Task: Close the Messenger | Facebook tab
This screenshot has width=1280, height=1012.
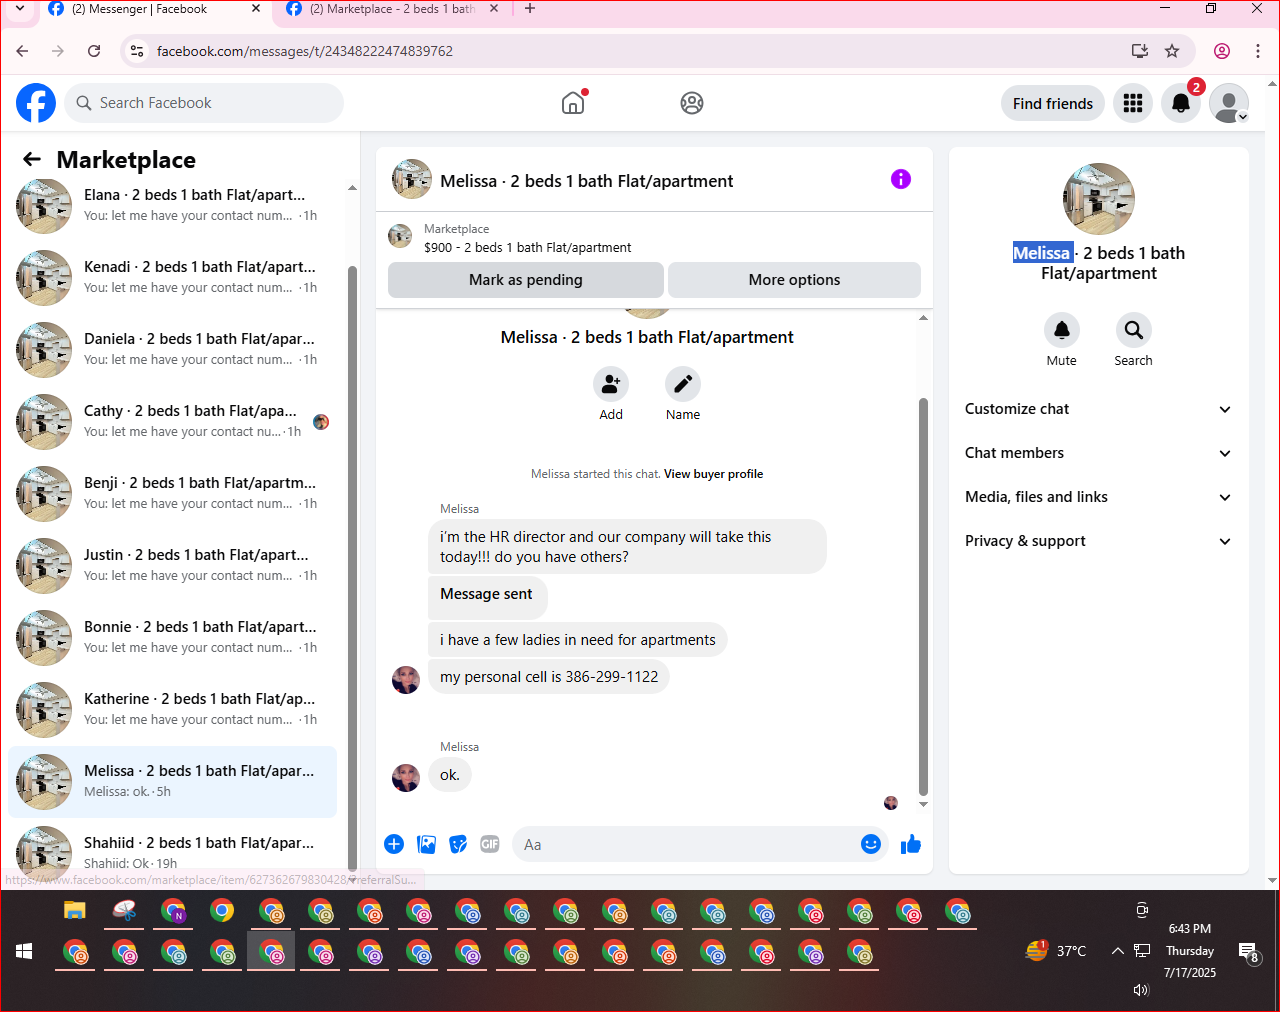Action: click(x=256, y=9)
